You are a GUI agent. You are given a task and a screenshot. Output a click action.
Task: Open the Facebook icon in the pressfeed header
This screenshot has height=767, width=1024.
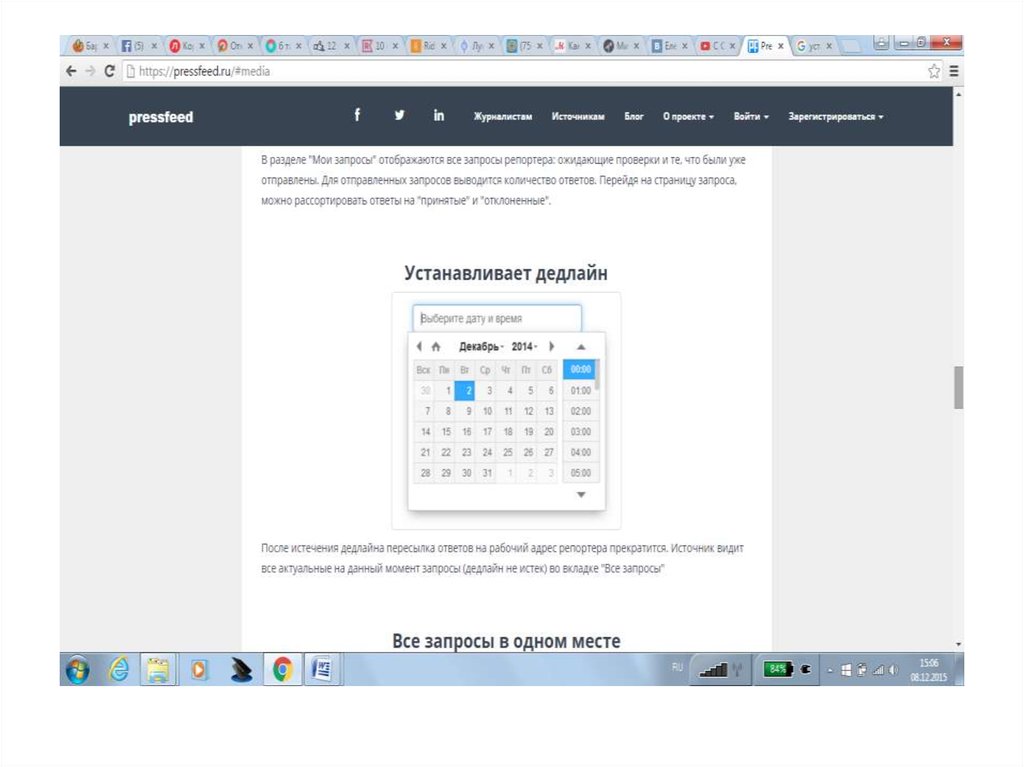tap(357, 115)
